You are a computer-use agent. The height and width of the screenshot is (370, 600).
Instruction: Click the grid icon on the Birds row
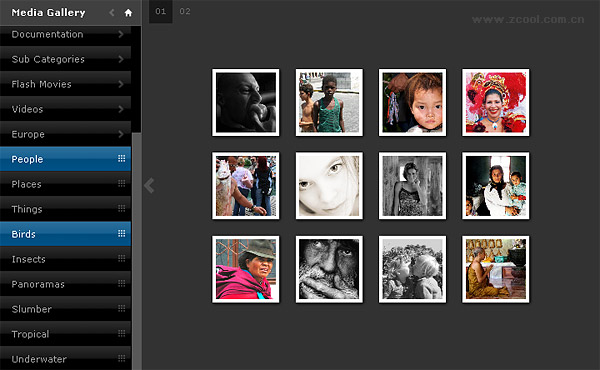pyautogui.click(x=121, y=233)
